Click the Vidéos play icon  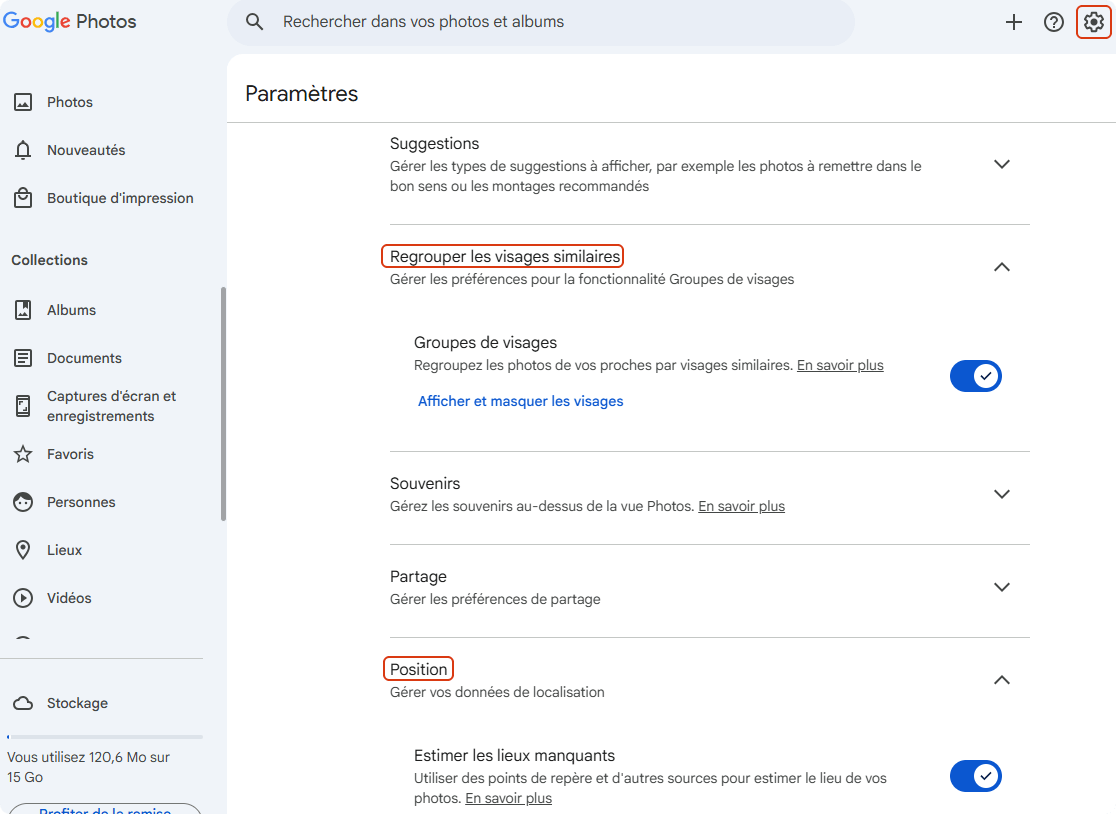pos(23,597)
